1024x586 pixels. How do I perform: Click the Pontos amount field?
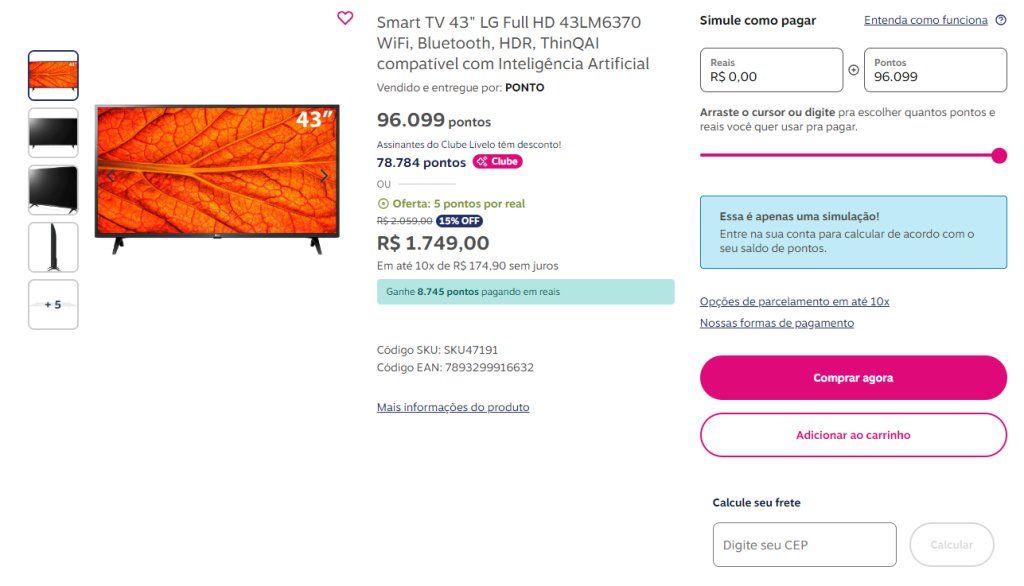pos(935,70)
